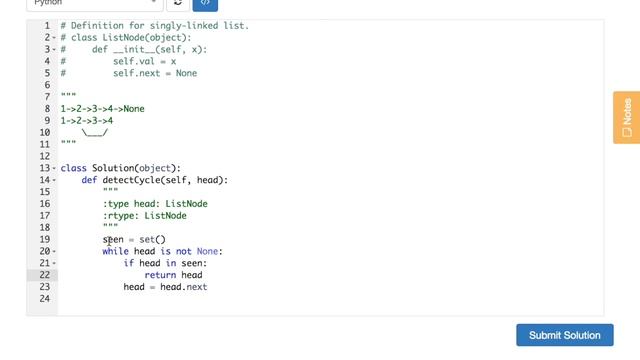Click the blue code brackets icon button

[205, 3]
